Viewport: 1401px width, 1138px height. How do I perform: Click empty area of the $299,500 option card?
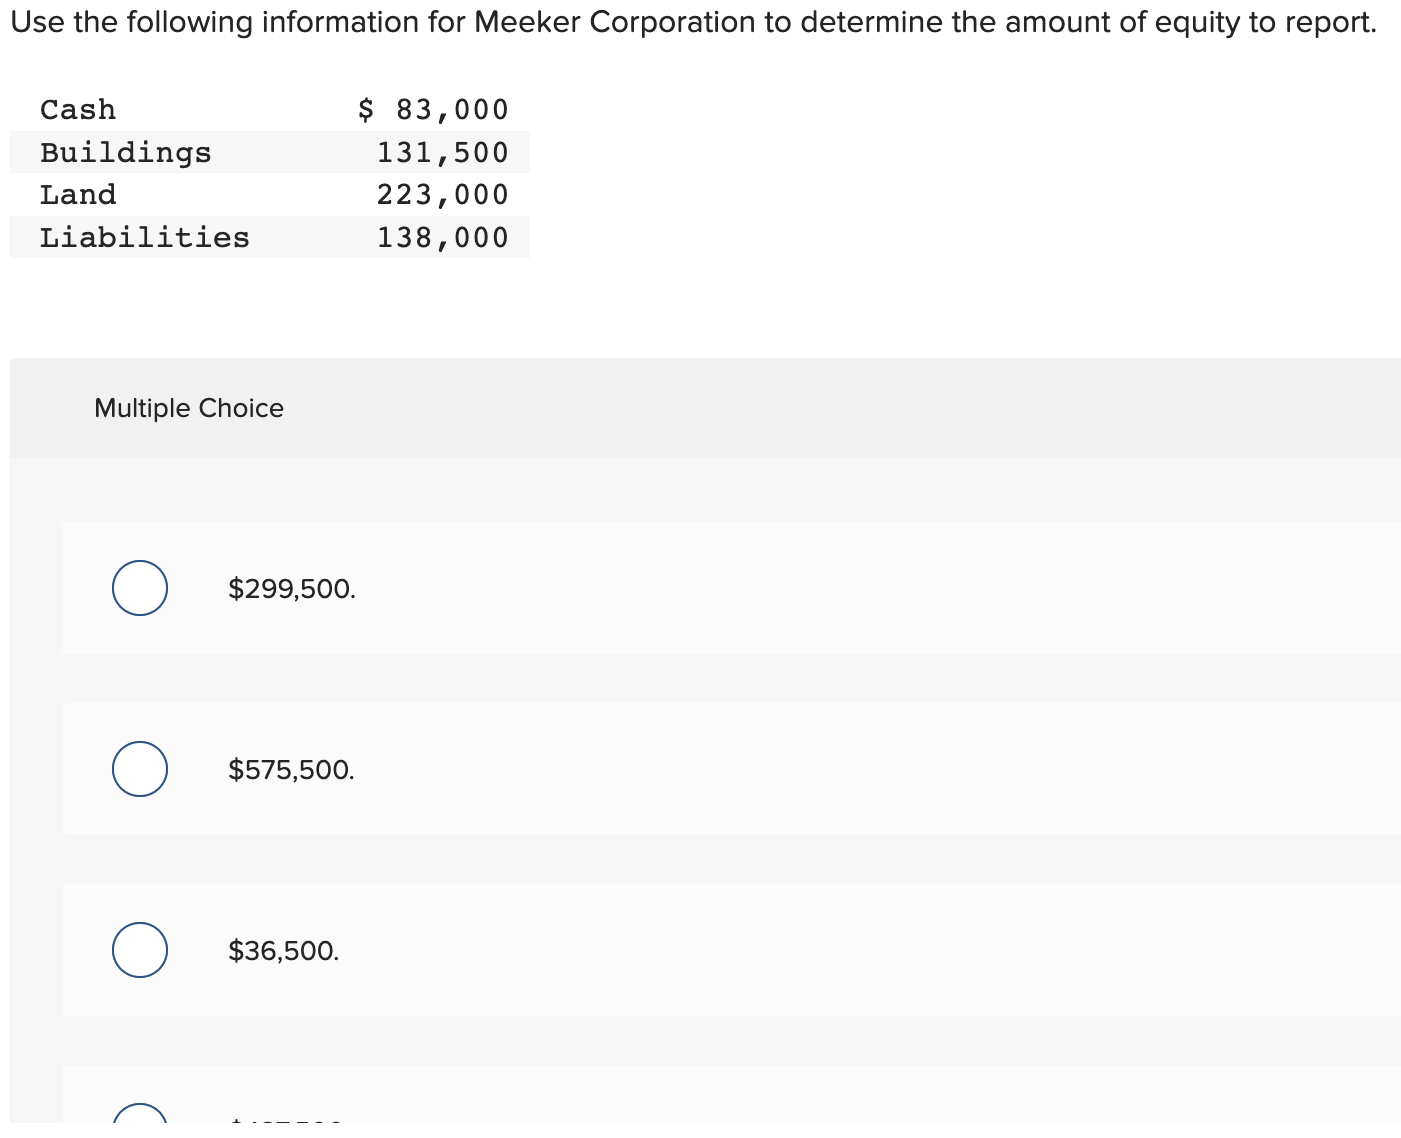850,588
